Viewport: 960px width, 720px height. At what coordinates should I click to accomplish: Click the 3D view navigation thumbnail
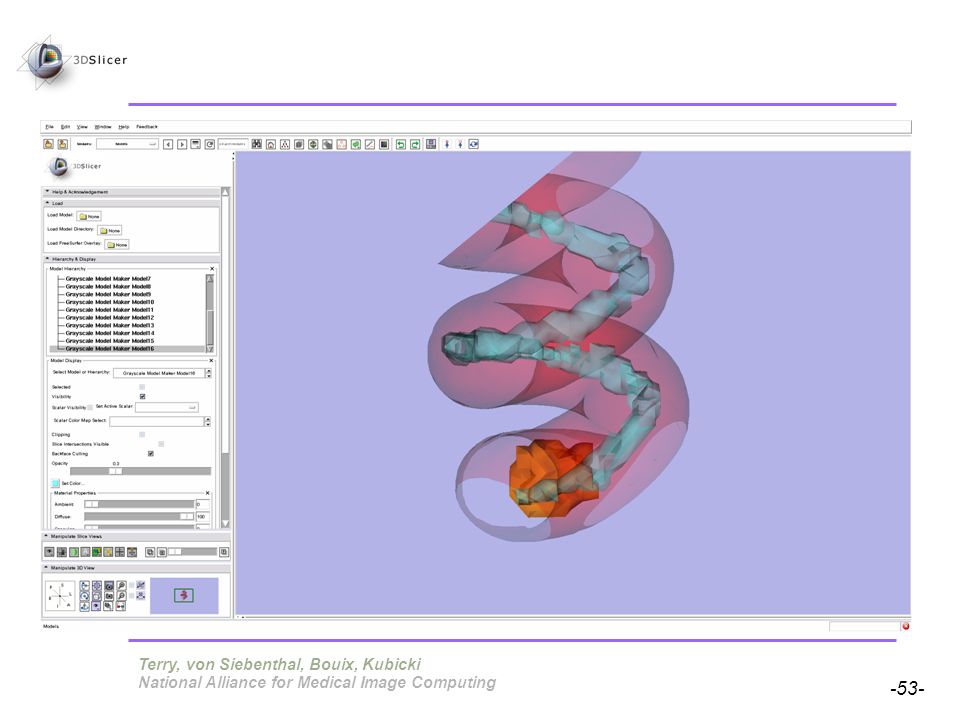click(x=184, y=595)
